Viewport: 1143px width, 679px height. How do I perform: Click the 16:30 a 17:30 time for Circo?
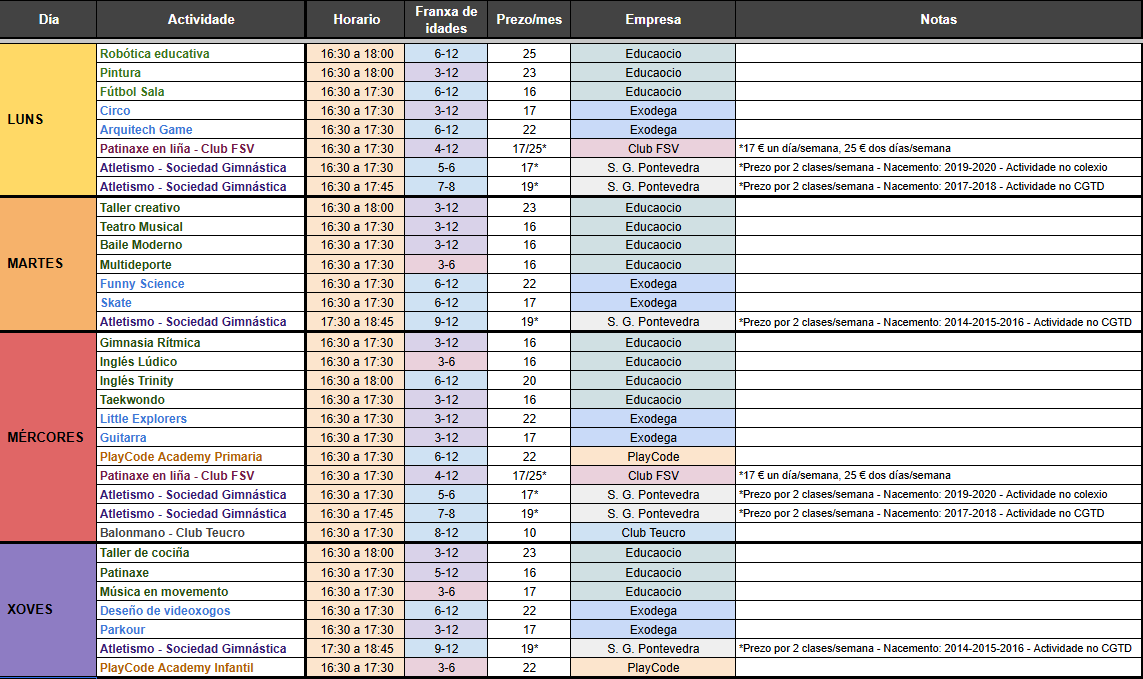356,110
